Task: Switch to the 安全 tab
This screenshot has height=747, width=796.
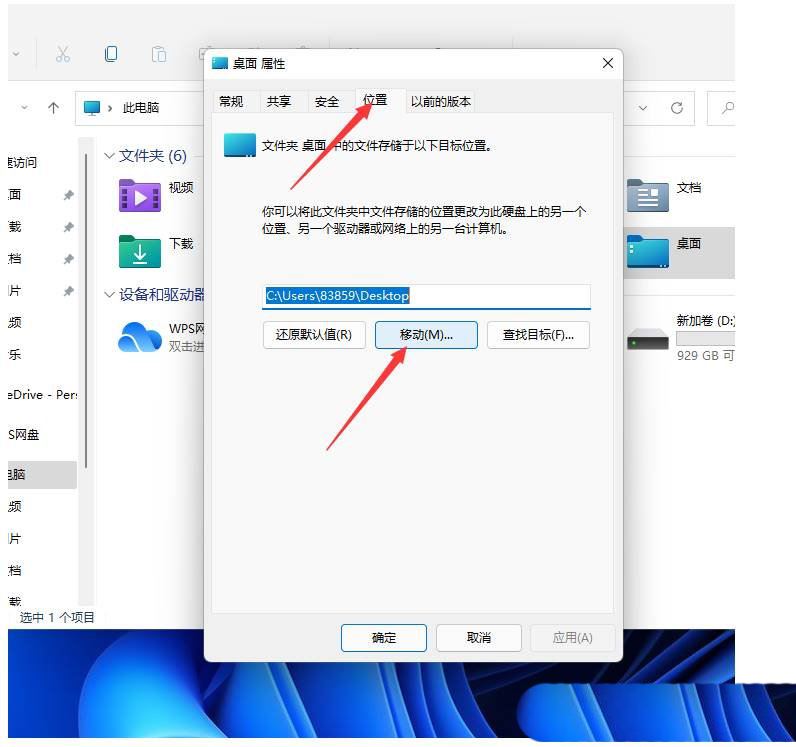Action: 326,102
